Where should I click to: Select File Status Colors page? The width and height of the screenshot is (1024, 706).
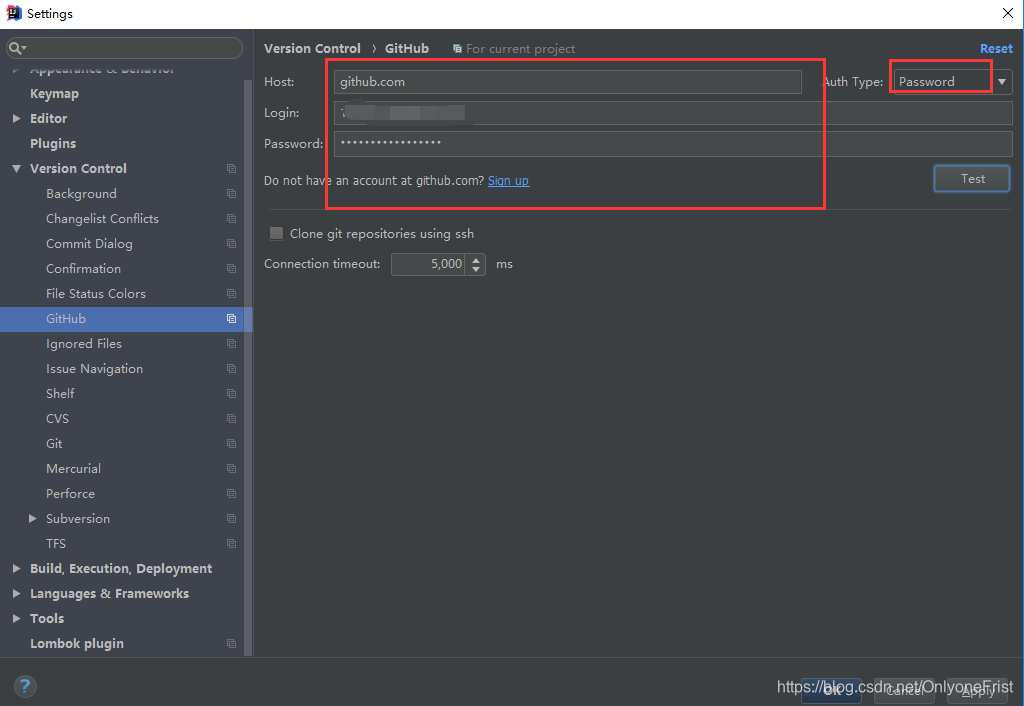tap(96, 293)
